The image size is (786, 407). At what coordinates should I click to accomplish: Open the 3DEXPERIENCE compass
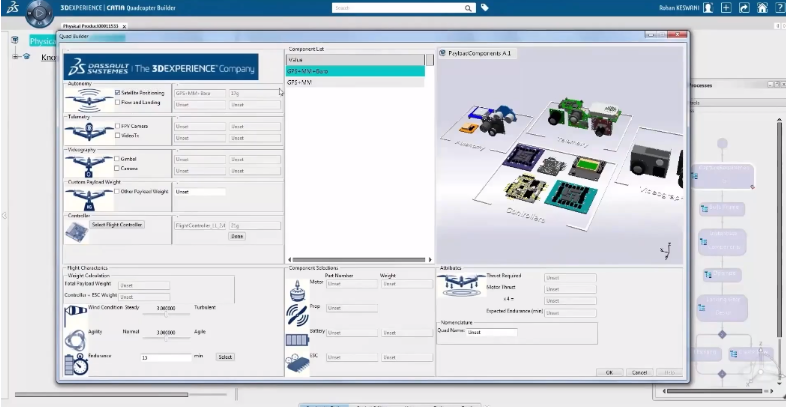click(39, 14)
